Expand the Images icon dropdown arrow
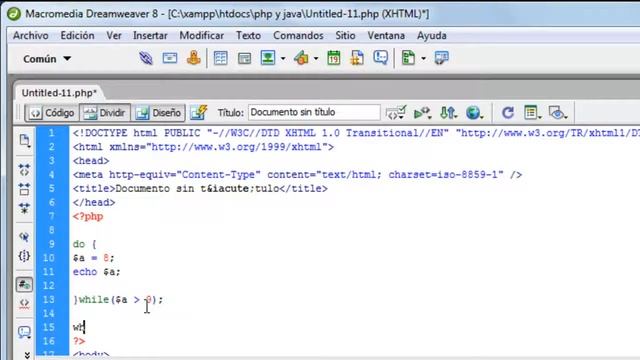This screenshot has width=640, height=360. pyautogui.click(x=283, y=59)
